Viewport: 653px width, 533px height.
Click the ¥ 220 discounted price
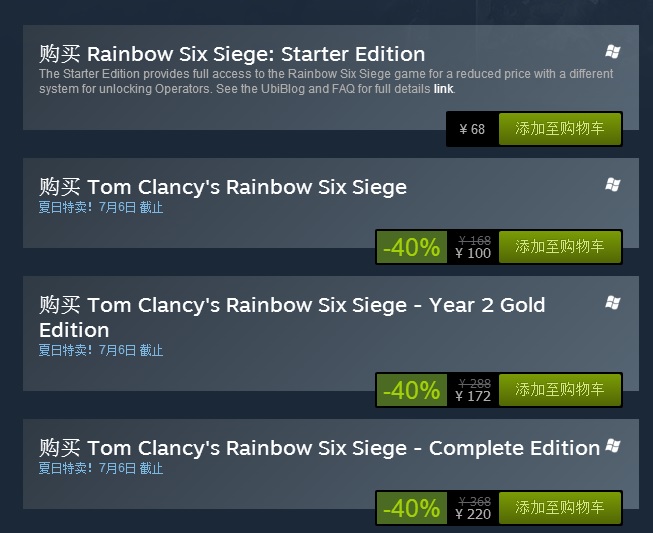click(473, 514)
